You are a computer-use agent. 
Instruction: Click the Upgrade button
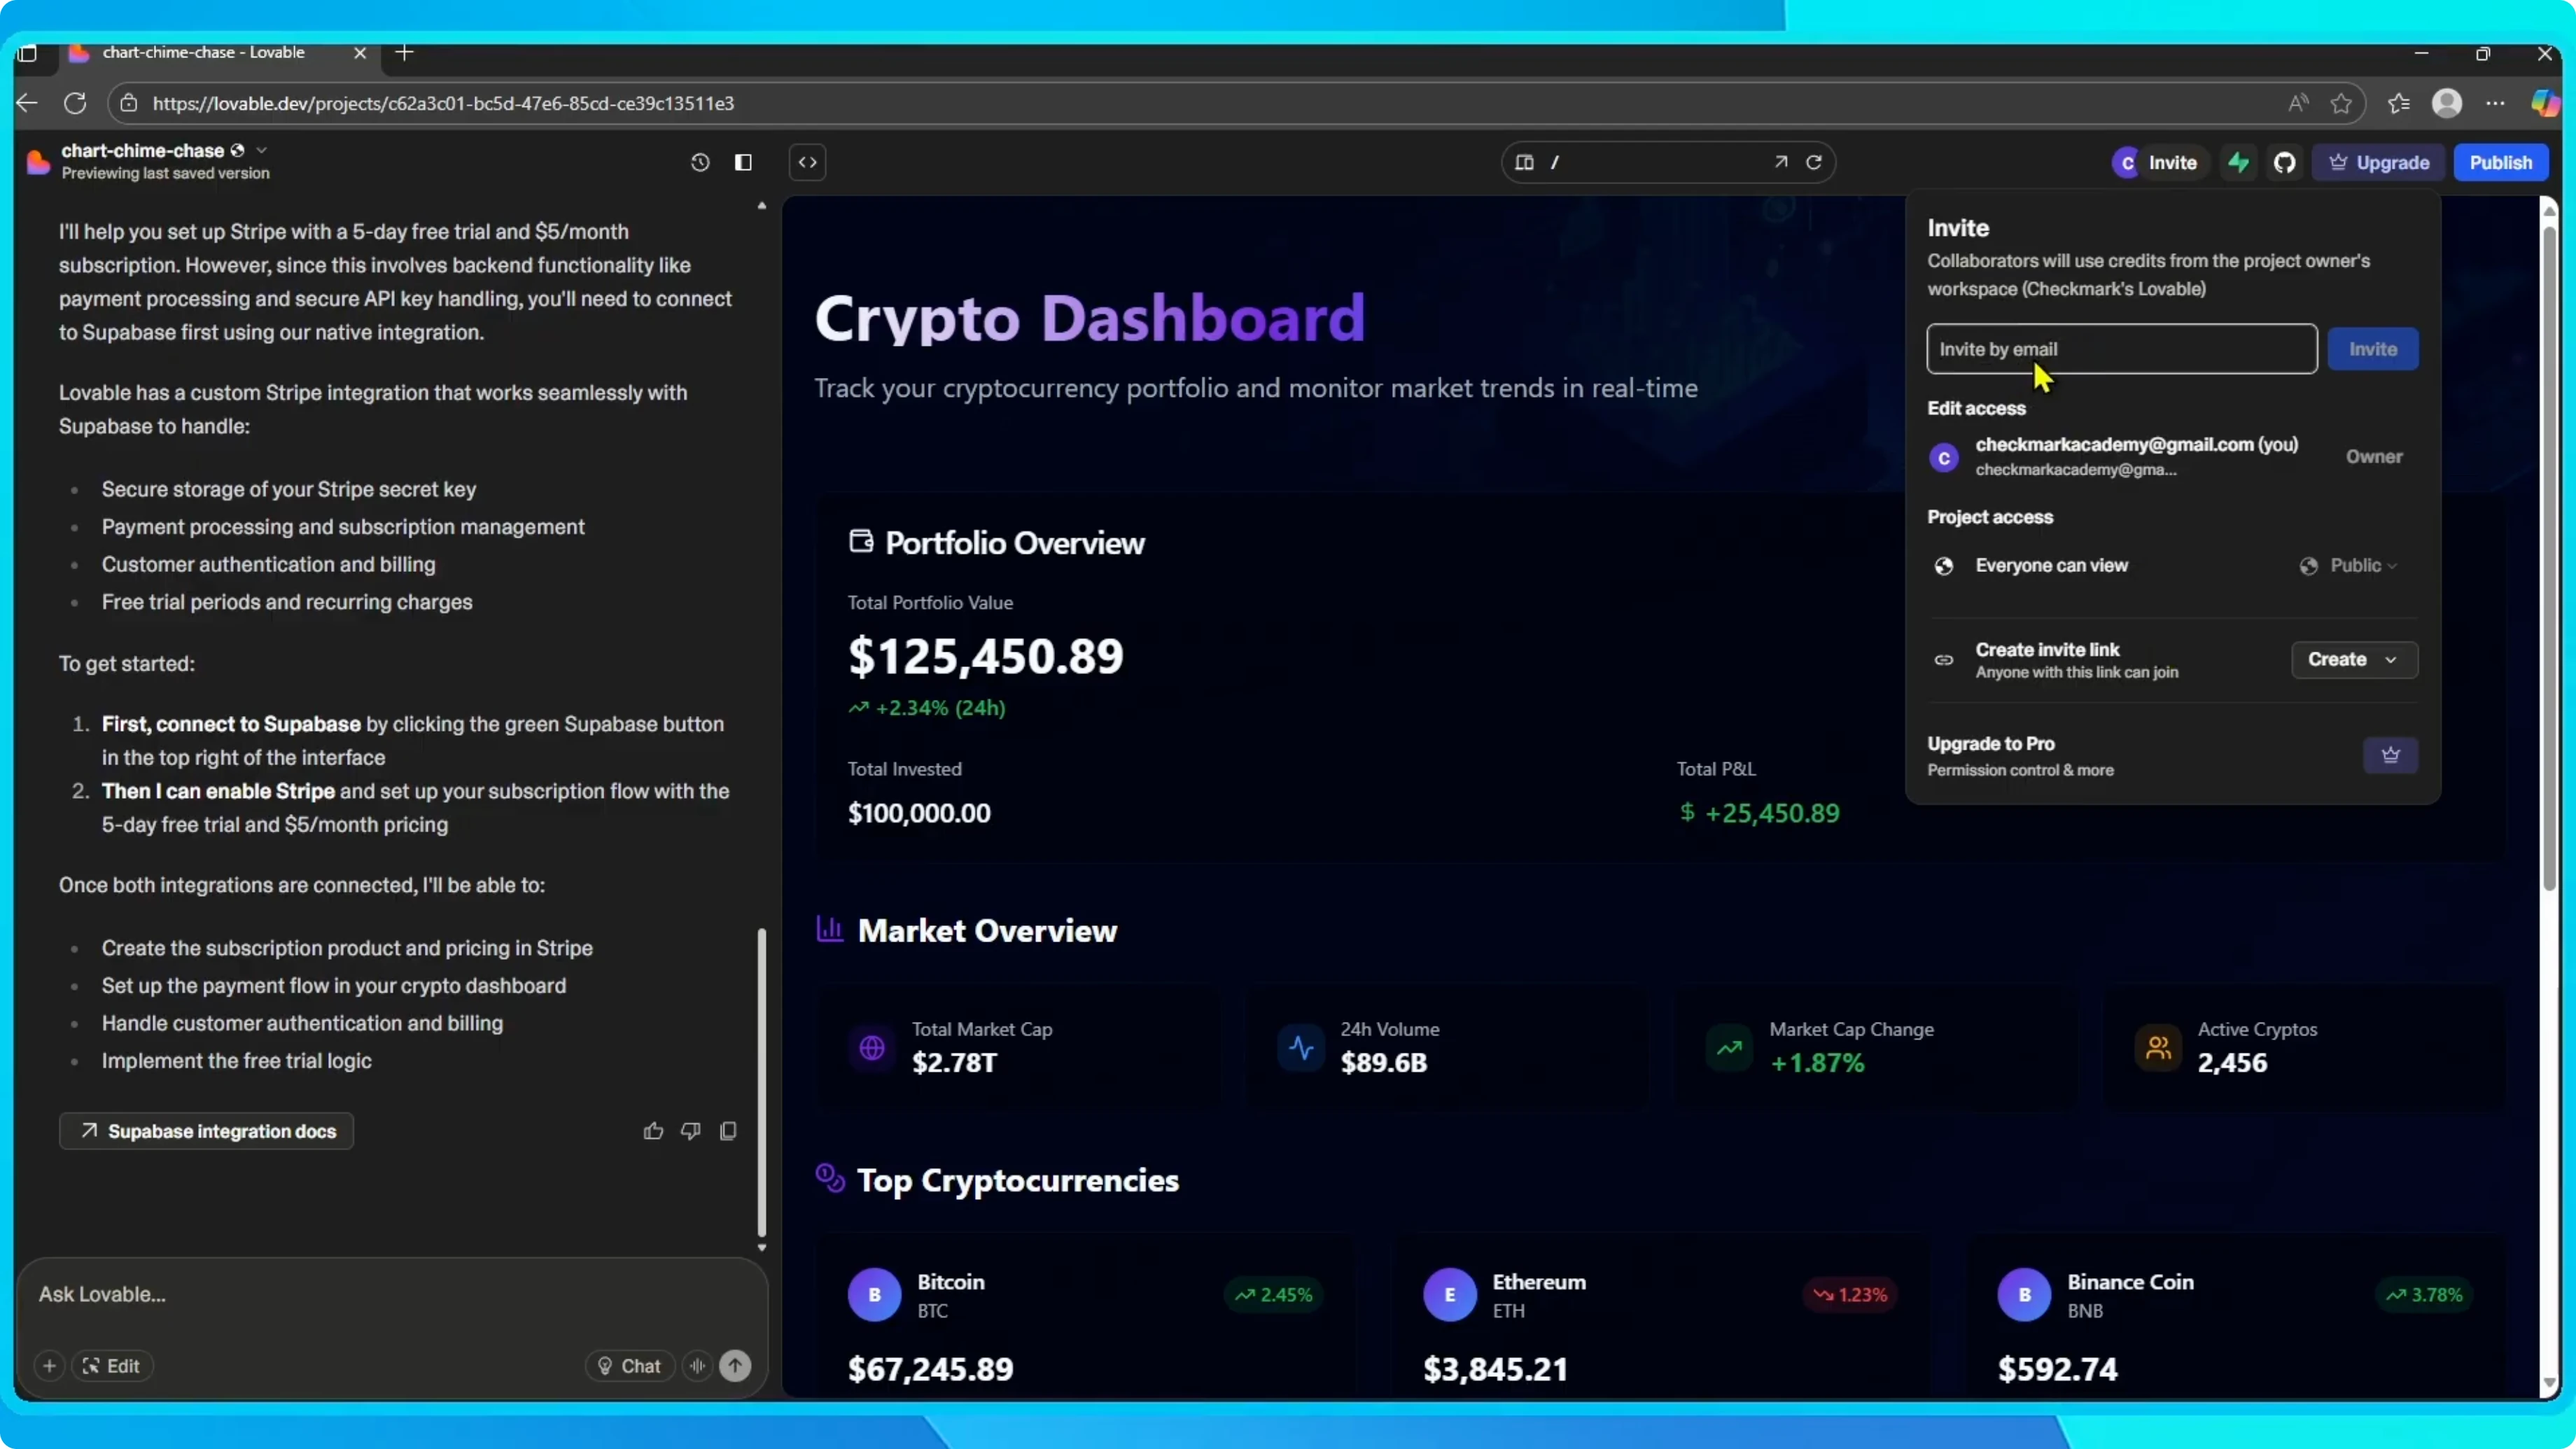(x=2379, y=162)
